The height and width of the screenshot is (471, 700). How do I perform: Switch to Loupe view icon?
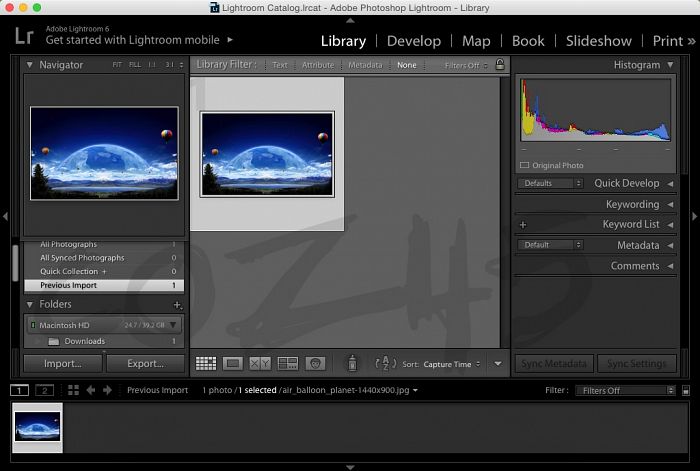click(233, 364)
